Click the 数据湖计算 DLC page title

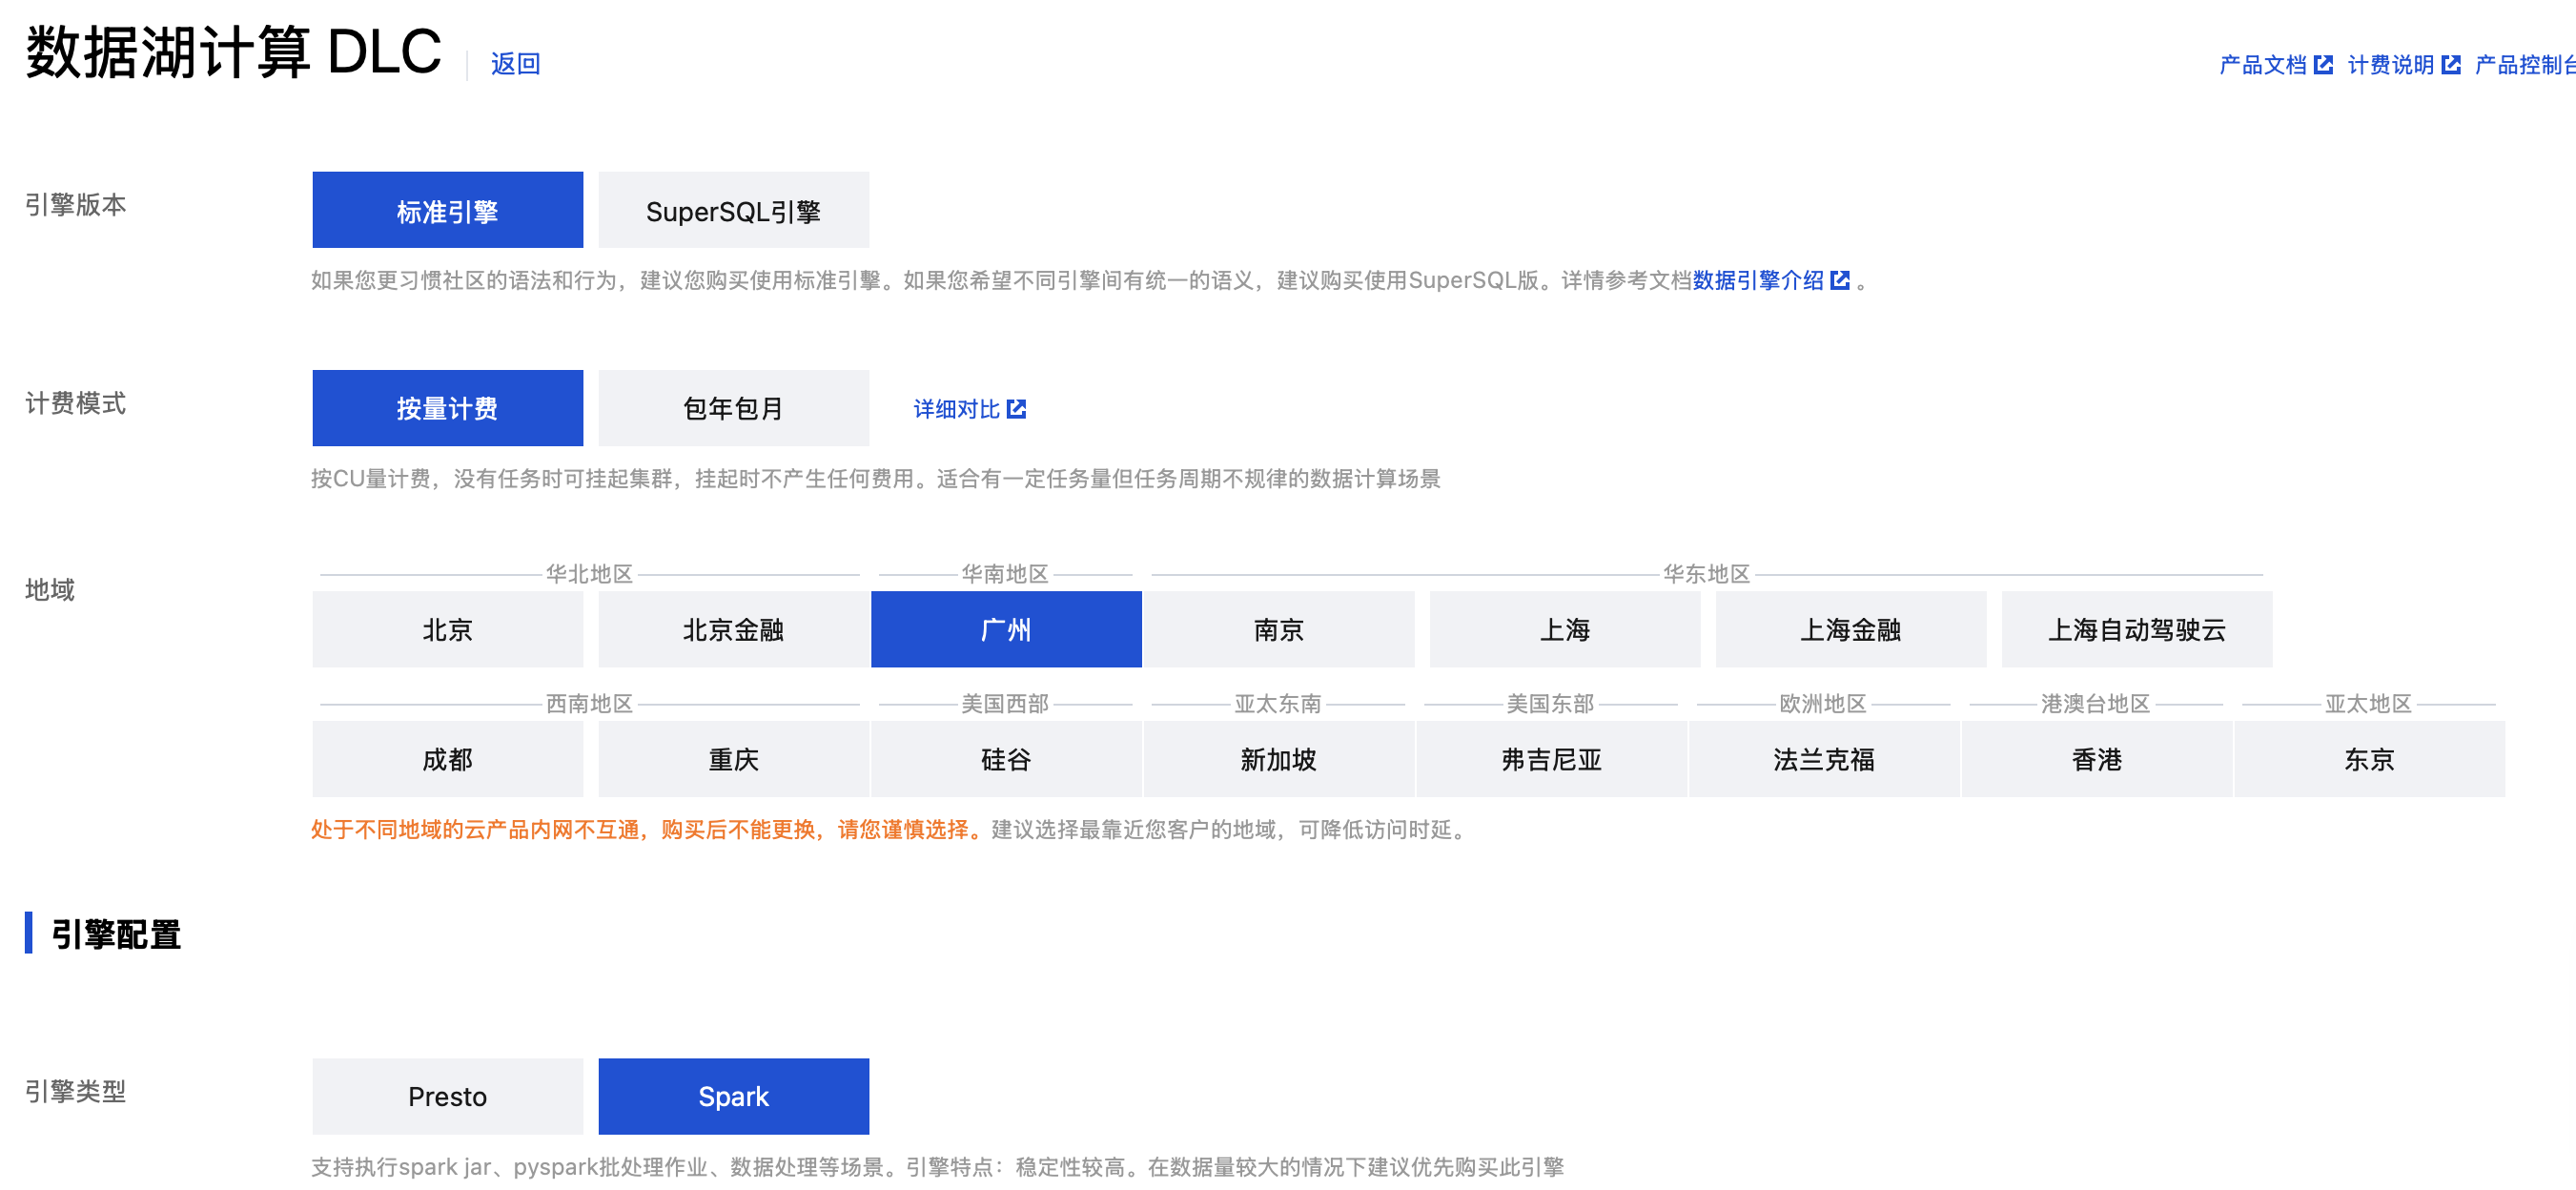click(x=233, y=52)
